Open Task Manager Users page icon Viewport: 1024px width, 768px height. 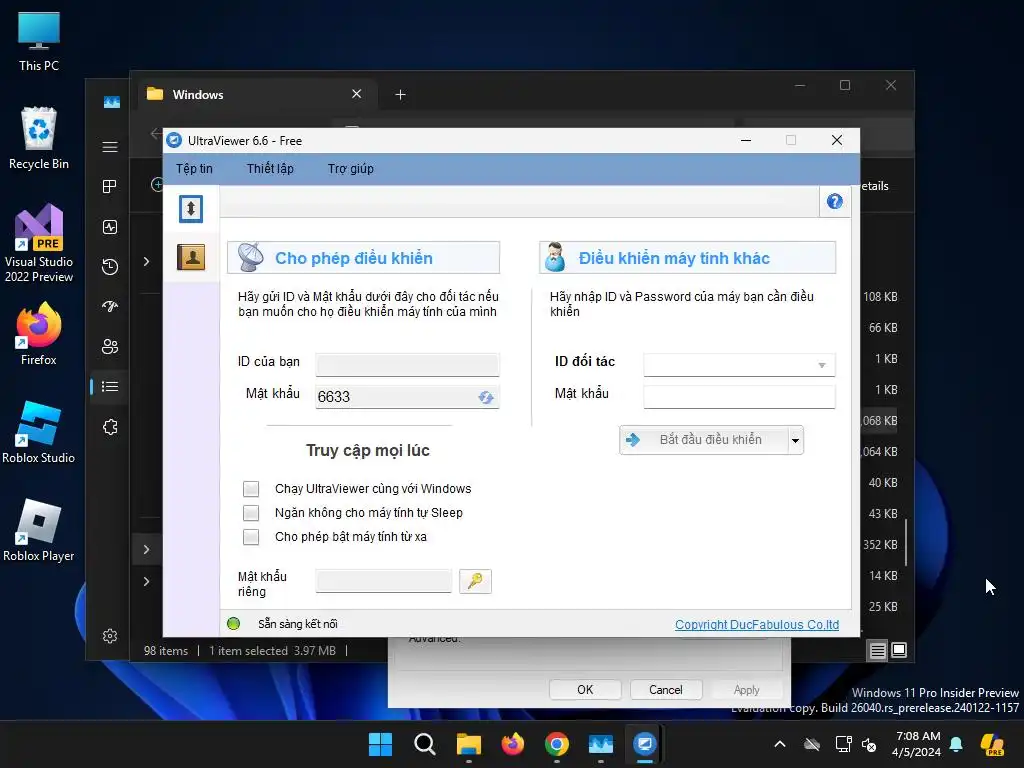[x=110, y=347]
